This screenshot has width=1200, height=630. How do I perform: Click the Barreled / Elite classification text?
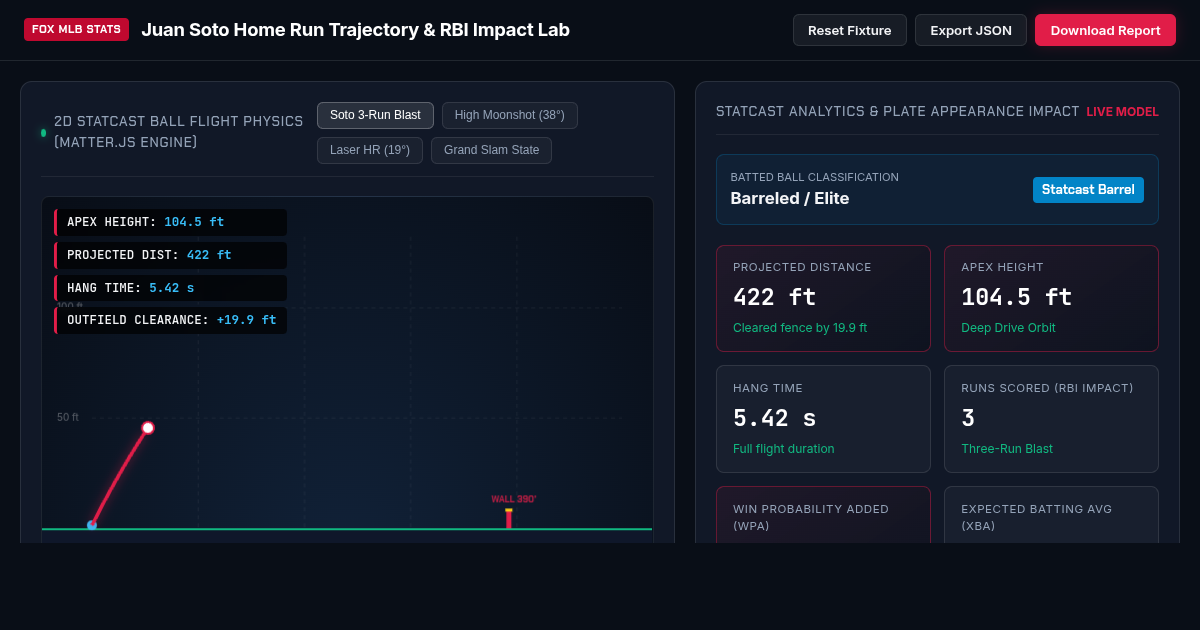(790, 198)
